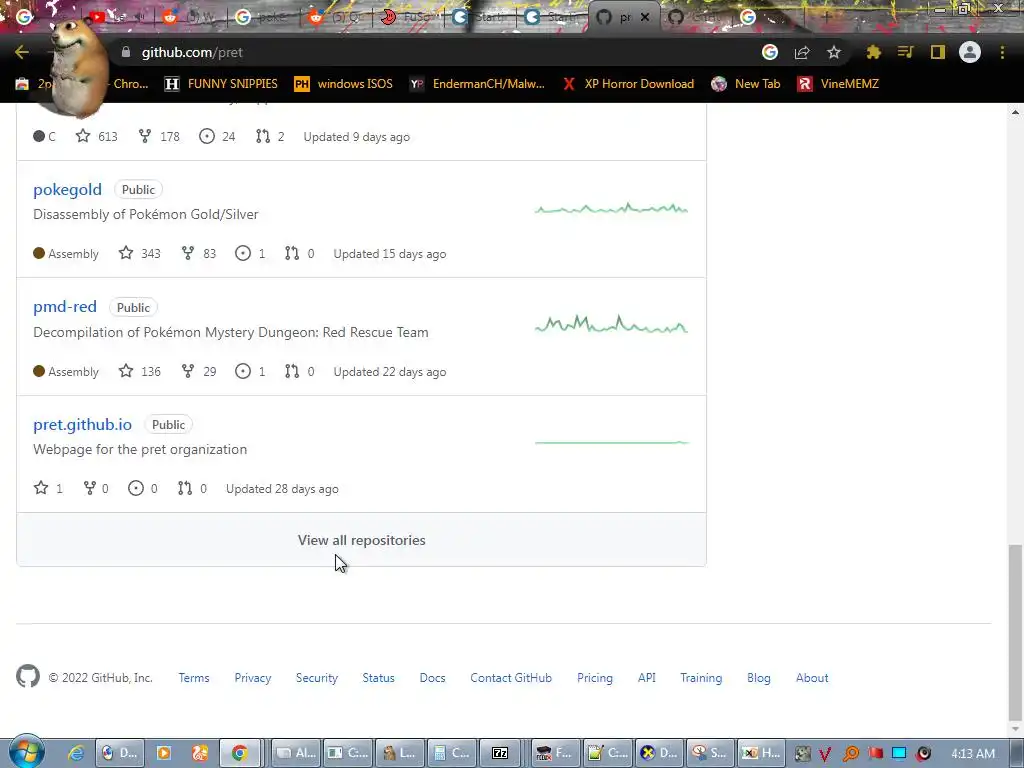Click the pokegold activity sparkline graph

[611, 209]
